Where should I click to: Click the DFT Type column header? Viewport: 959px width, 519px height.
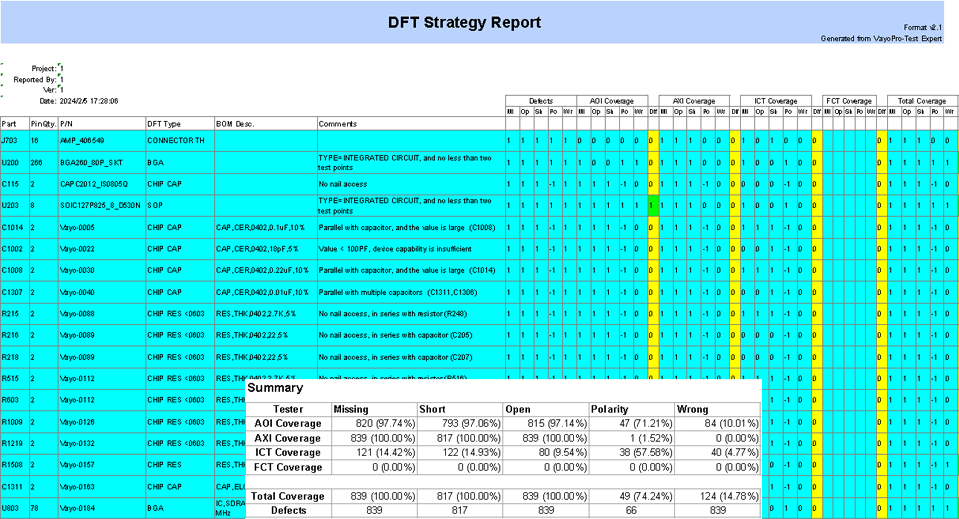pyautogui.click(x=164, y=123)
